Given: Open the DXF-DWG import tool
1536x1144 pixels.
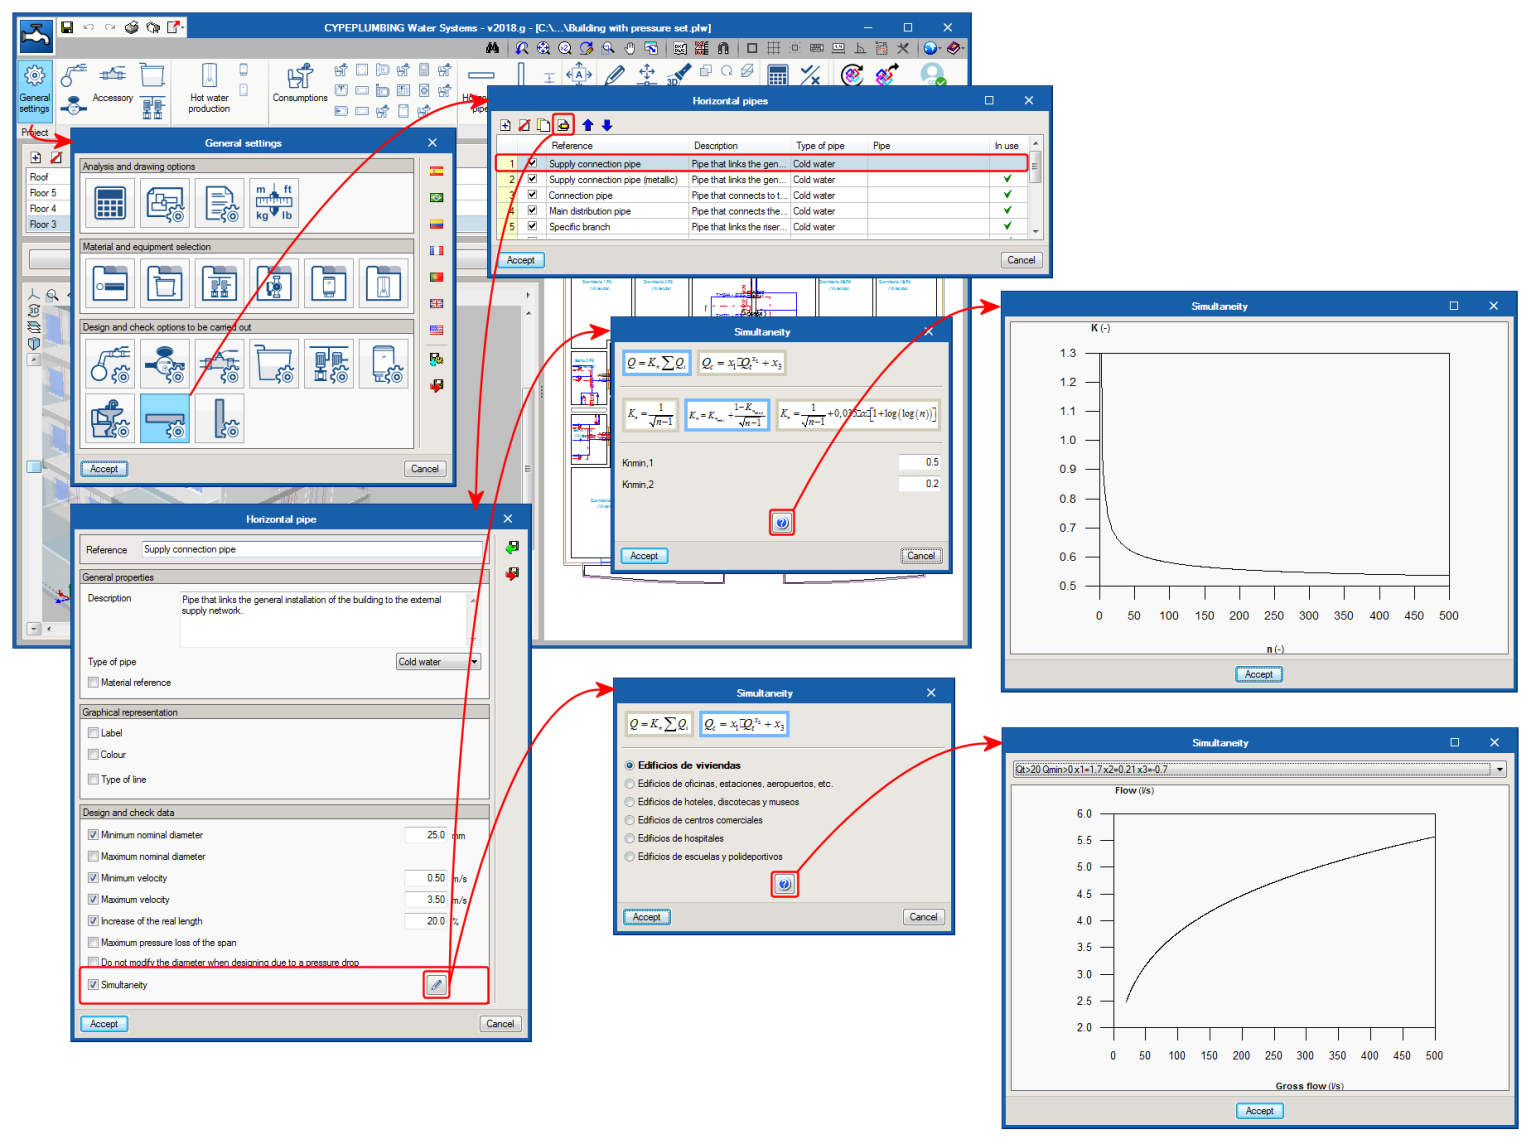Looking at the screenshot, I should [679, 47].
